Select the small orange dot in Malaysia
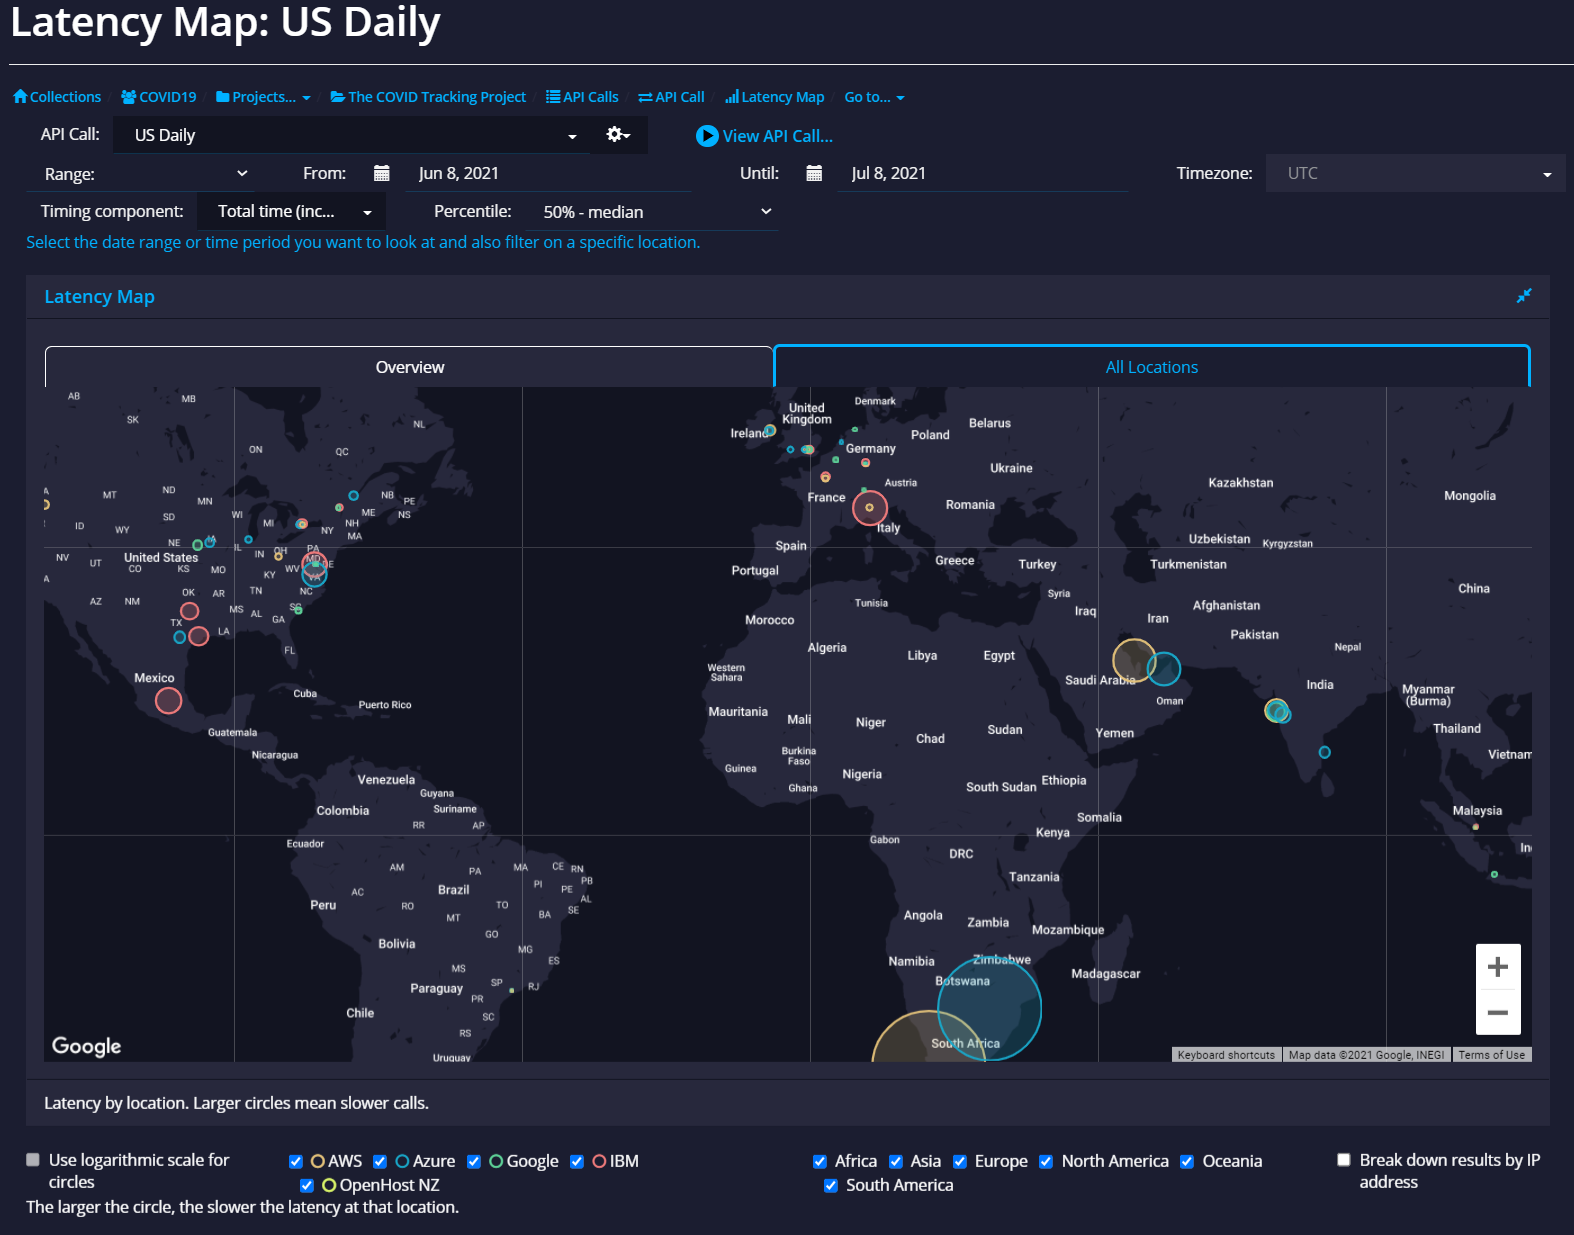 1476,827
